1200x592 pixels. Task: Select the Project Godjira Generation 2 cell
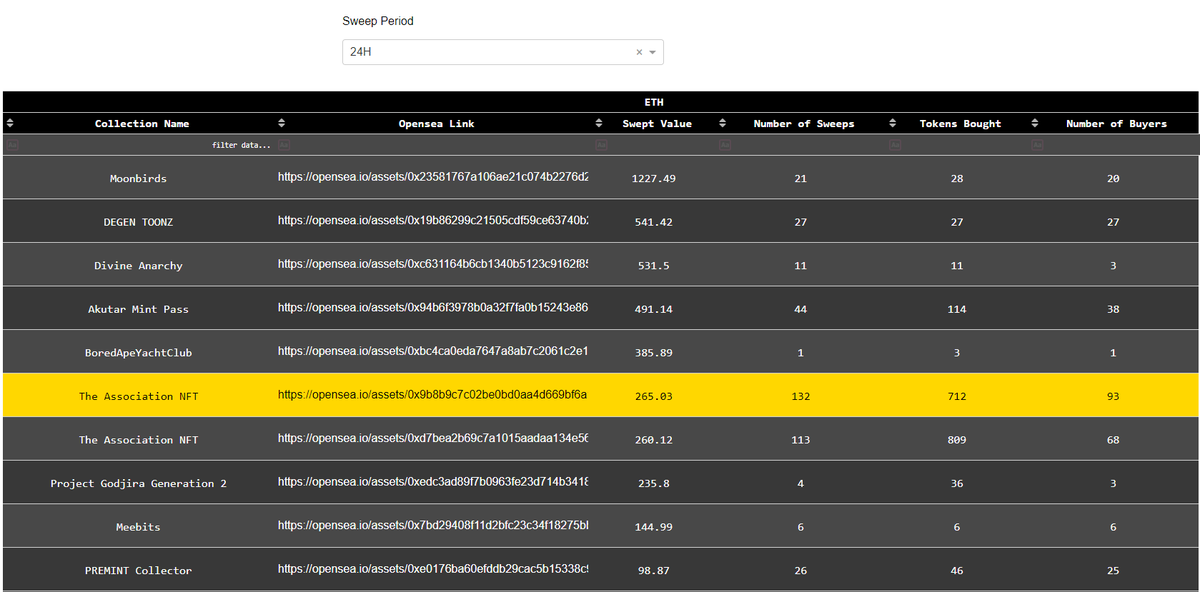point(138,483)
